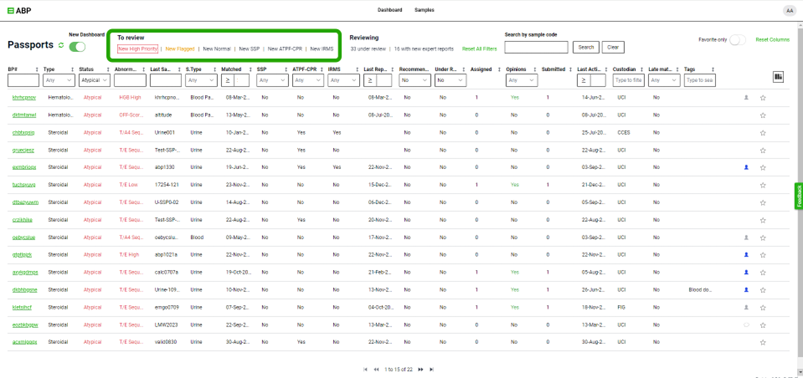Image resolution: width=803 pixels, height=378 pixels.
Task: Click the refresh icon beside Passports heading
Action: click(61, 46)
